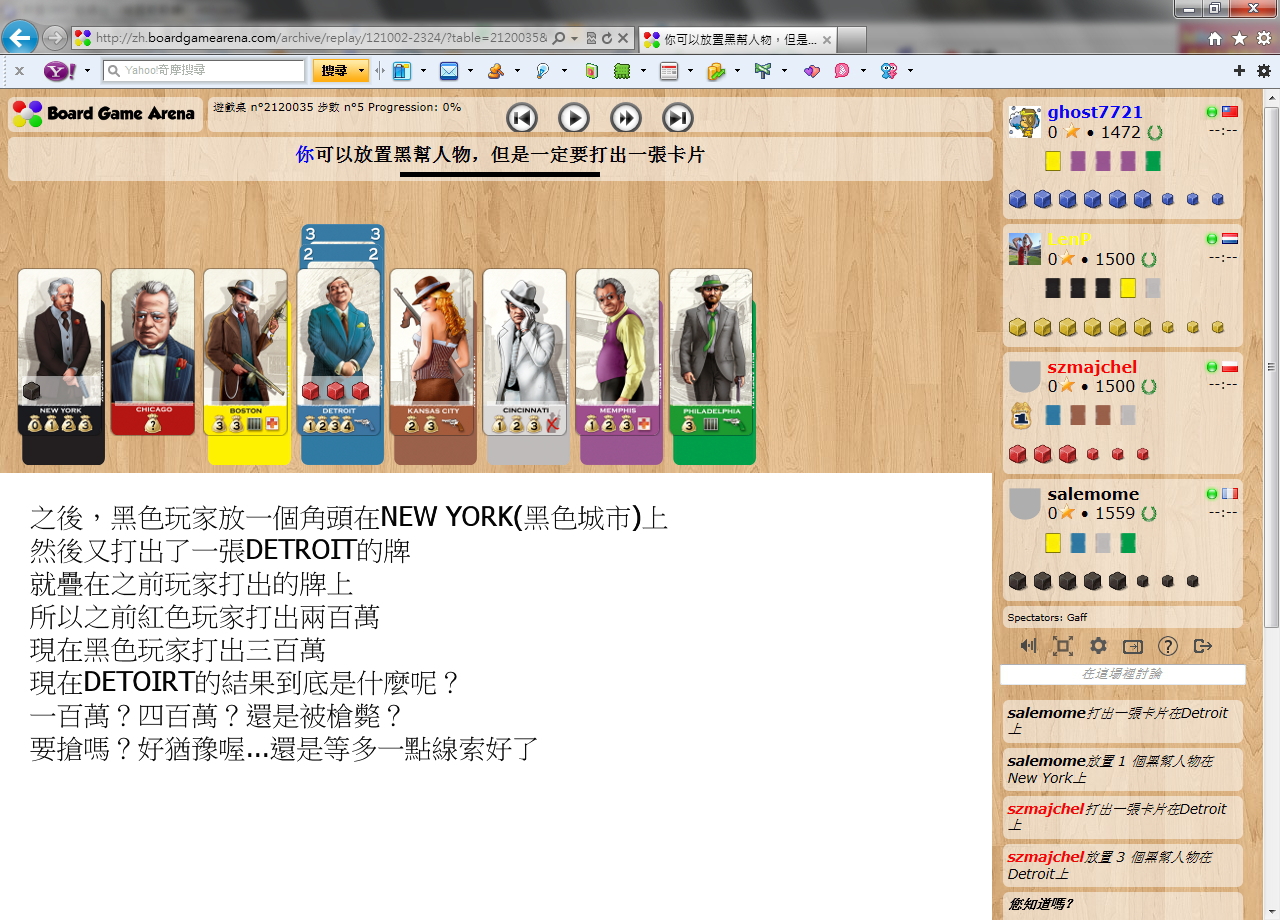Click Yahoo toolbar mail envelope icon
The image size is (1280, 920).
[x=449, y=71]
